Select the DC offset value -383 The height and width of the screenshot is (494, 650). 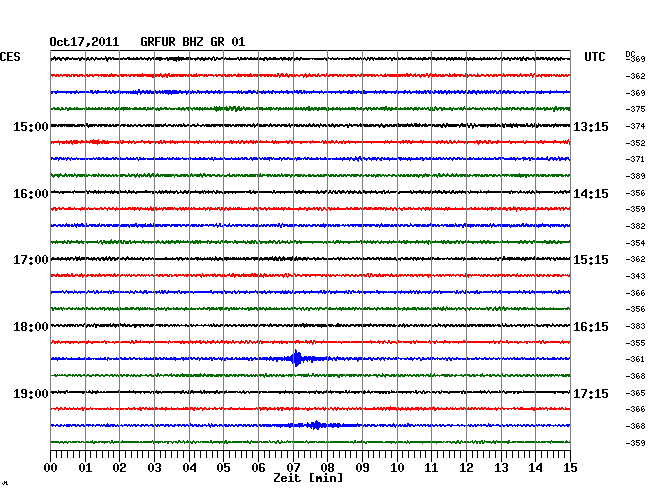point(635,326)
